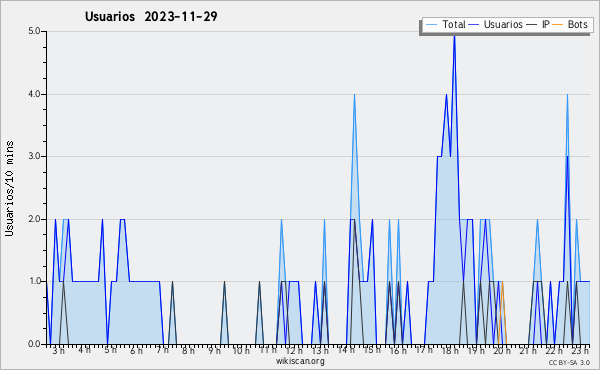This screenshot has width=600, height=370.
Task: Click the '6 h' x-axis label
Action: coord(136,350)
